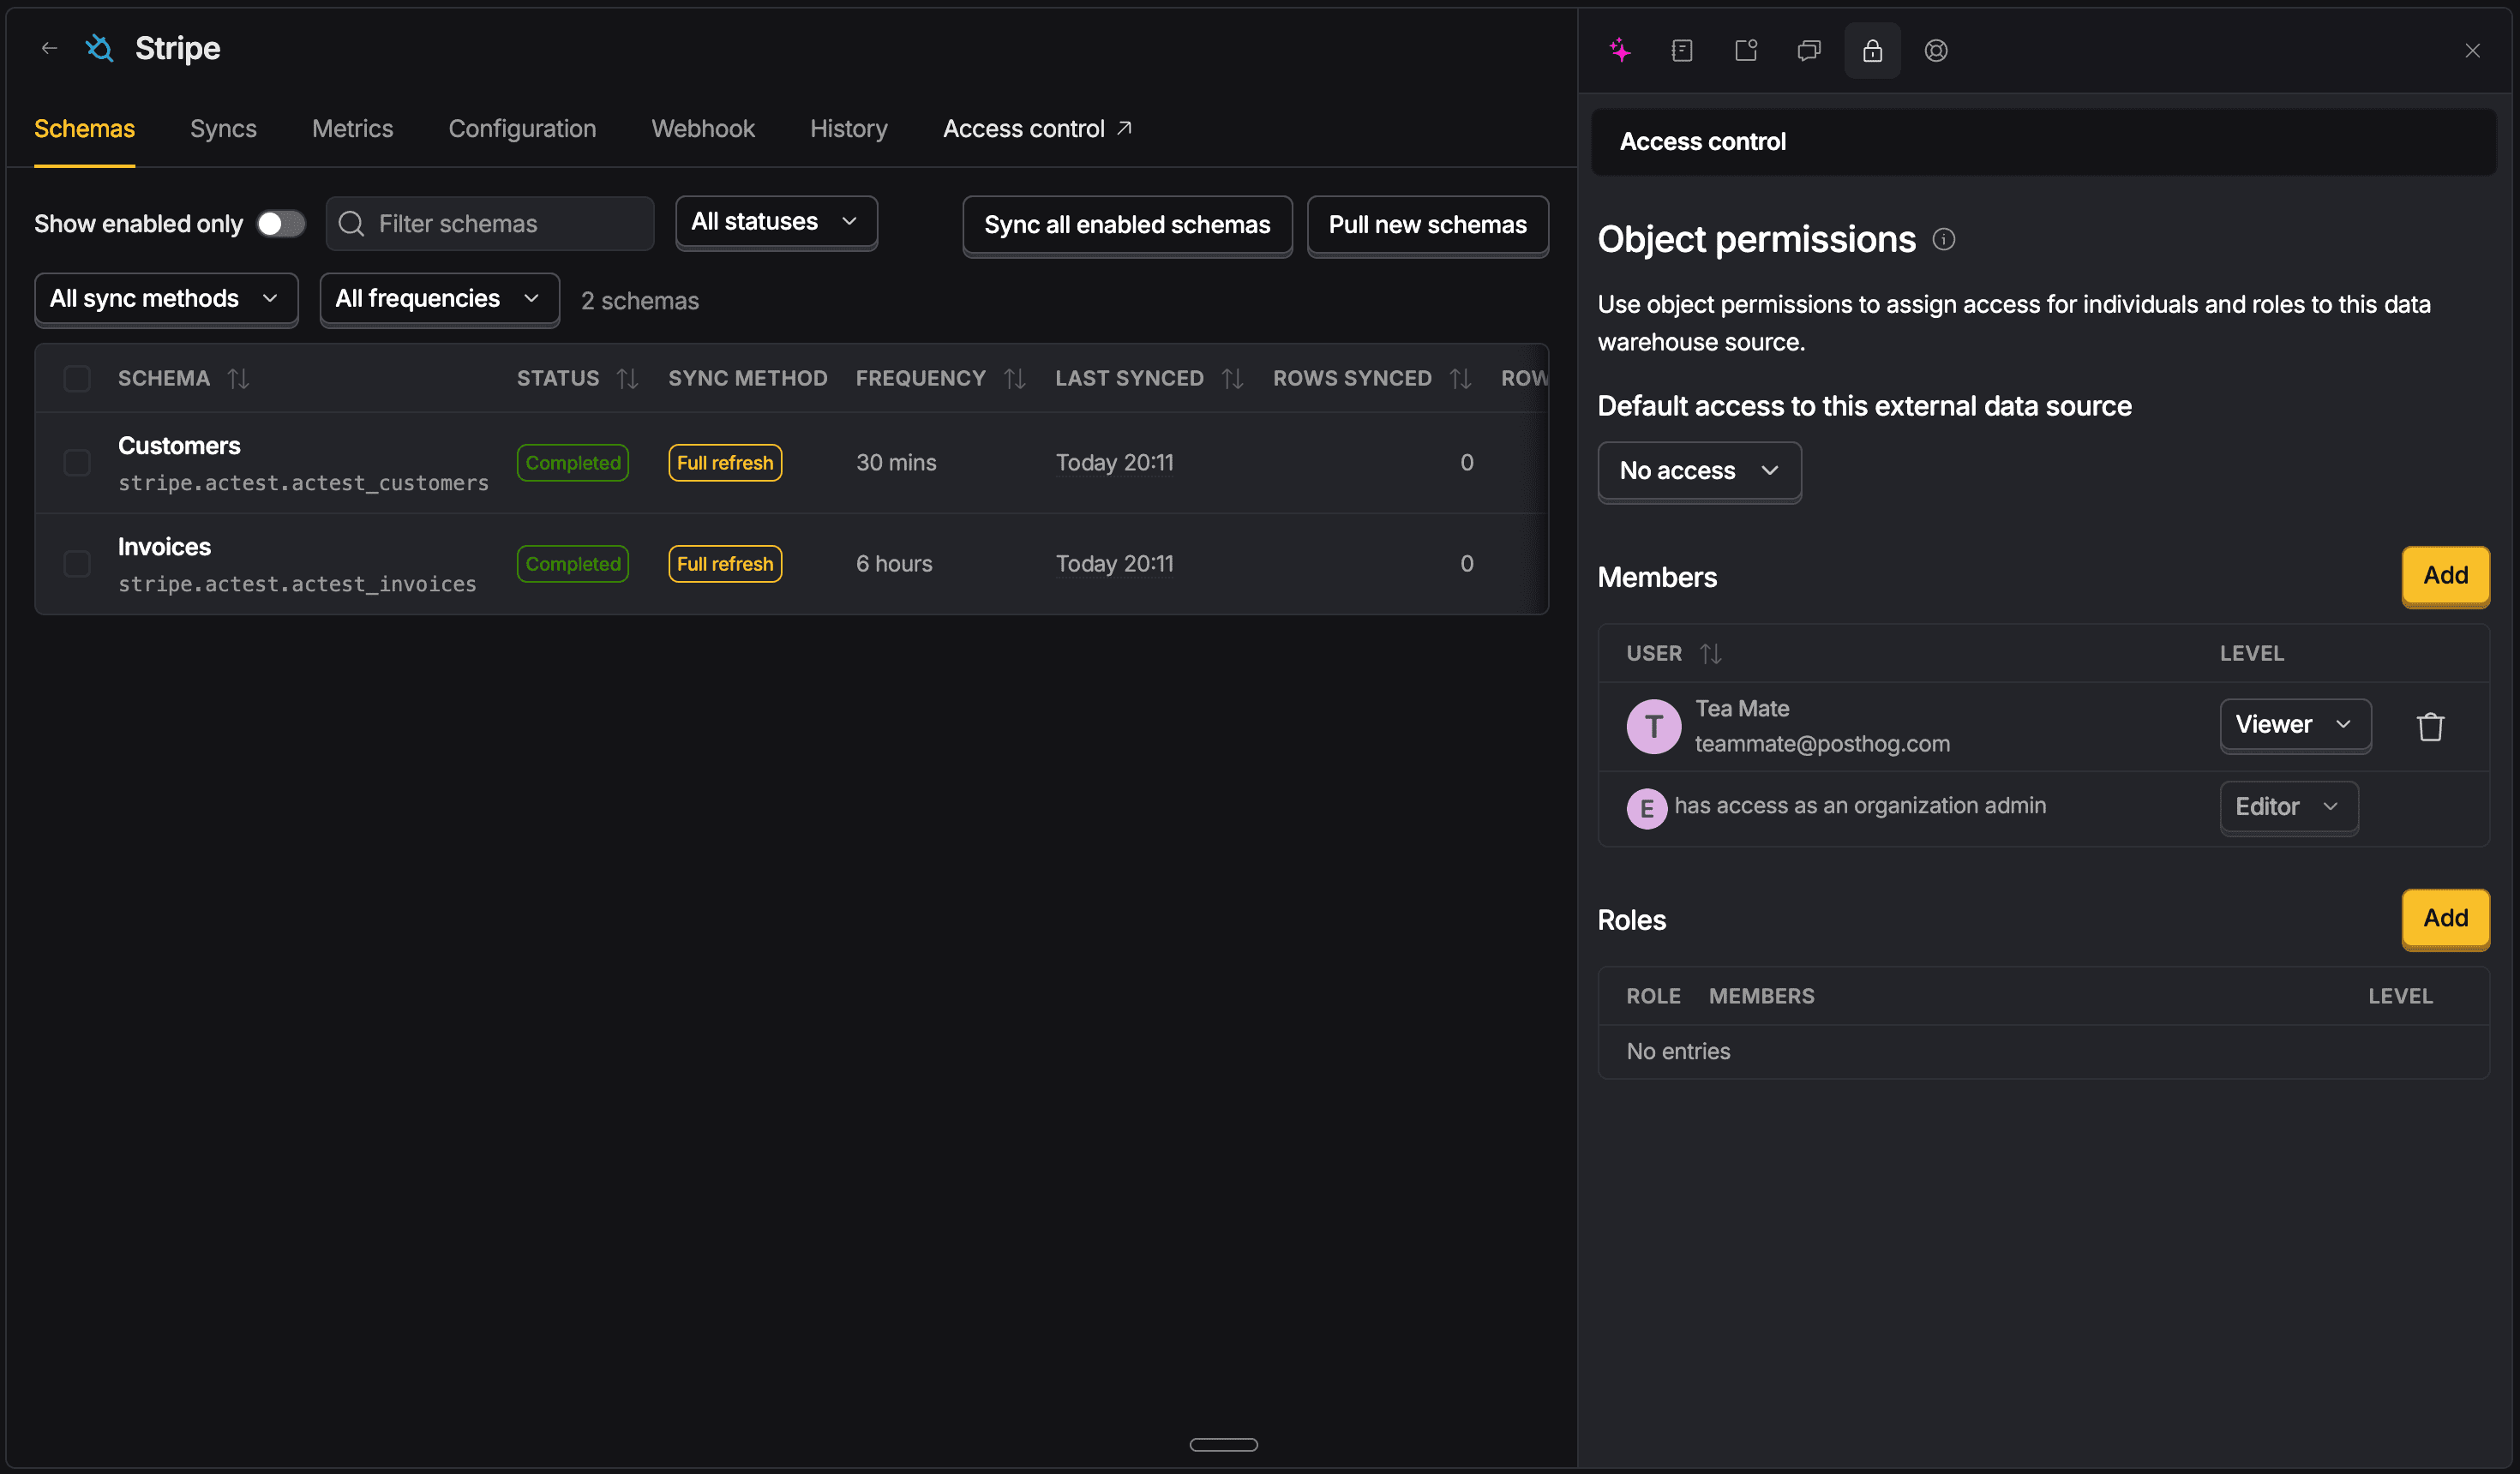Click Completed status badge for Customers

click(x=573, y=462)
